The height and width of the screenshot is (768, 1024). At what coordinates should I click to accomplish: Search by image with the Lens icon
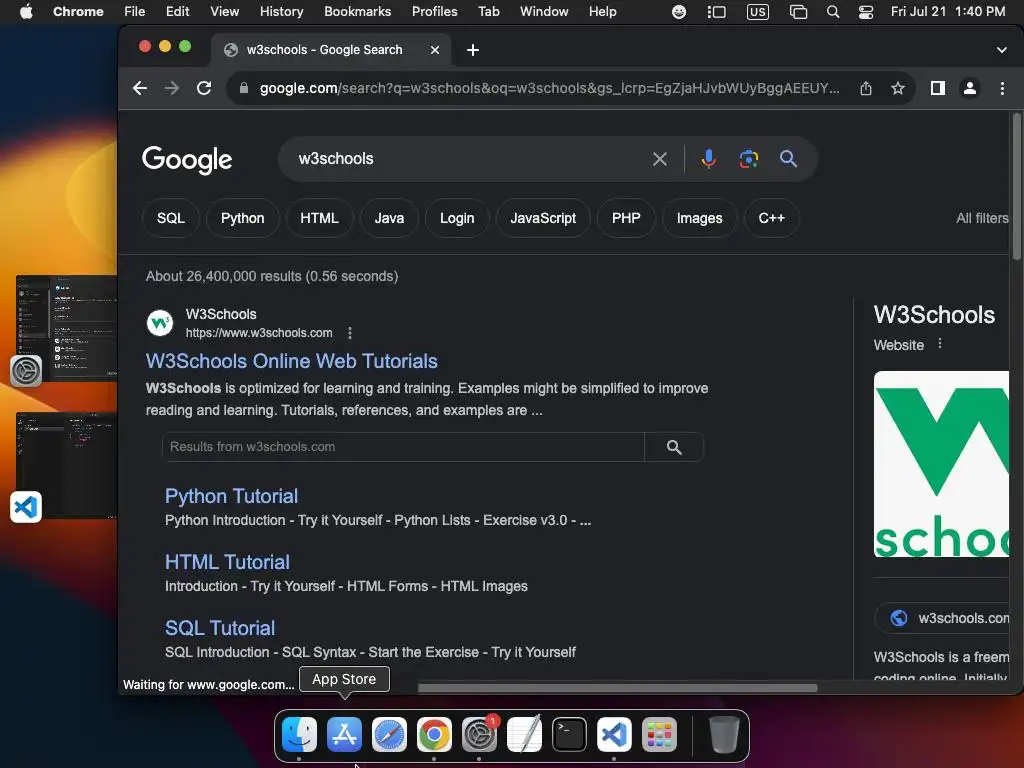748,159
